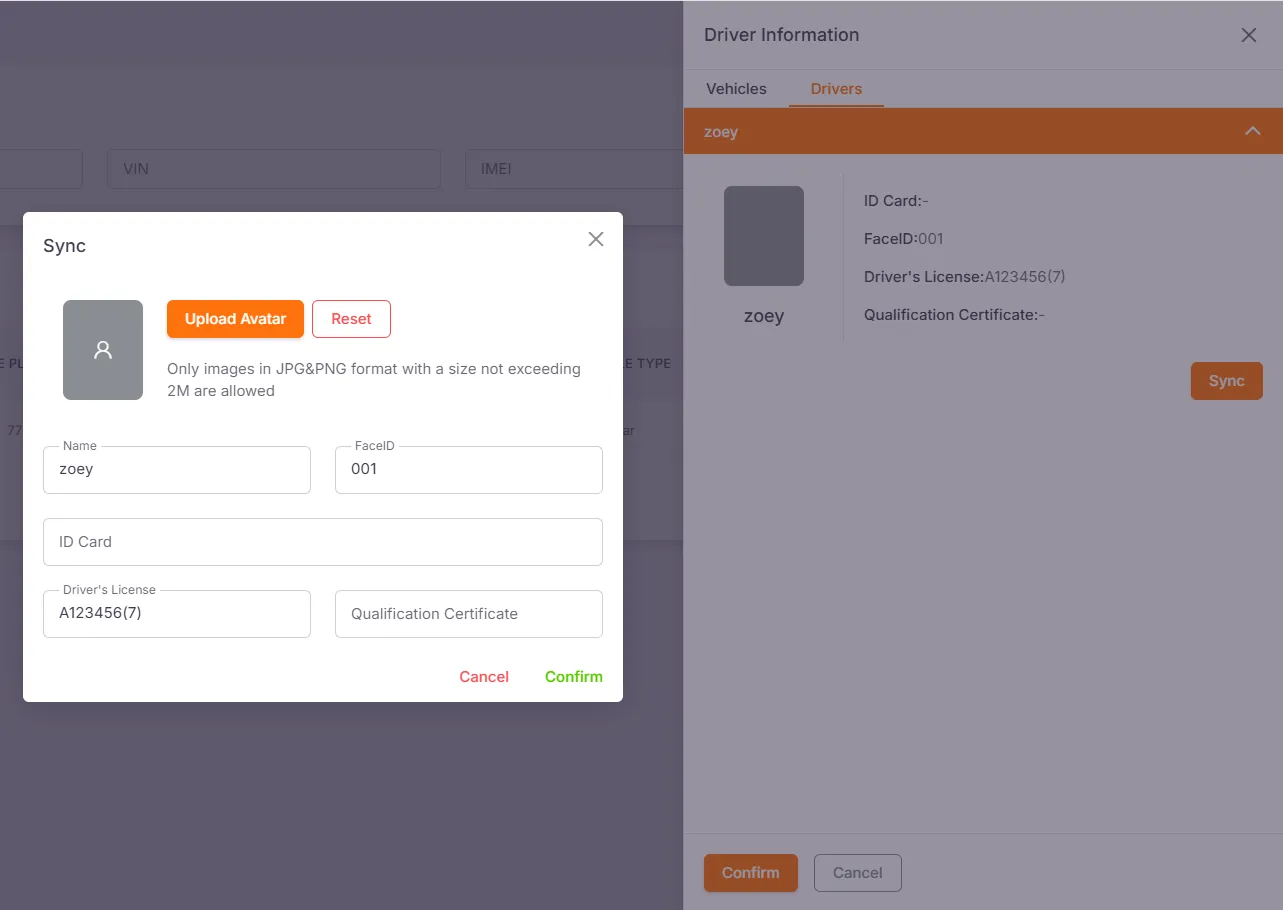Select the Drivers tab

tap(836, 89)
